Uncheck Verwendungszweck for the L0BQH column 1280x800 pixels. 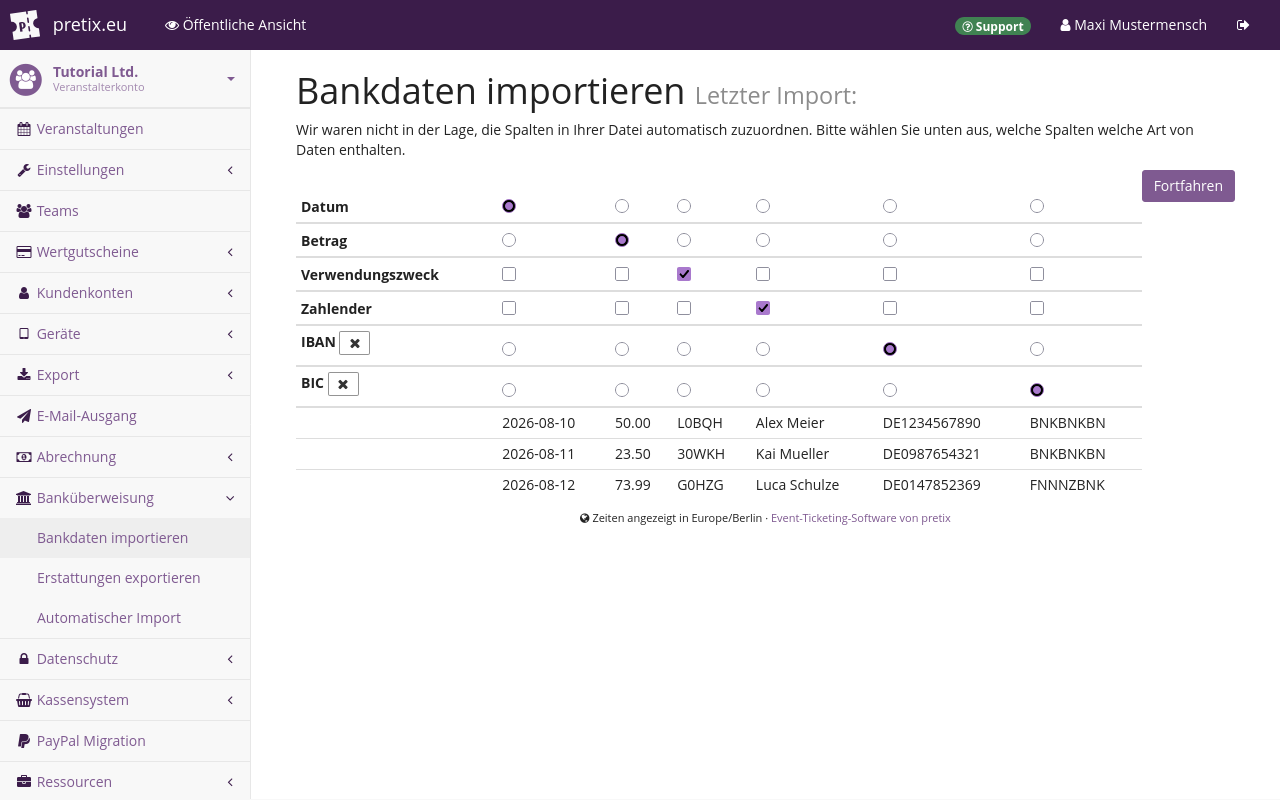coord(684,274)
